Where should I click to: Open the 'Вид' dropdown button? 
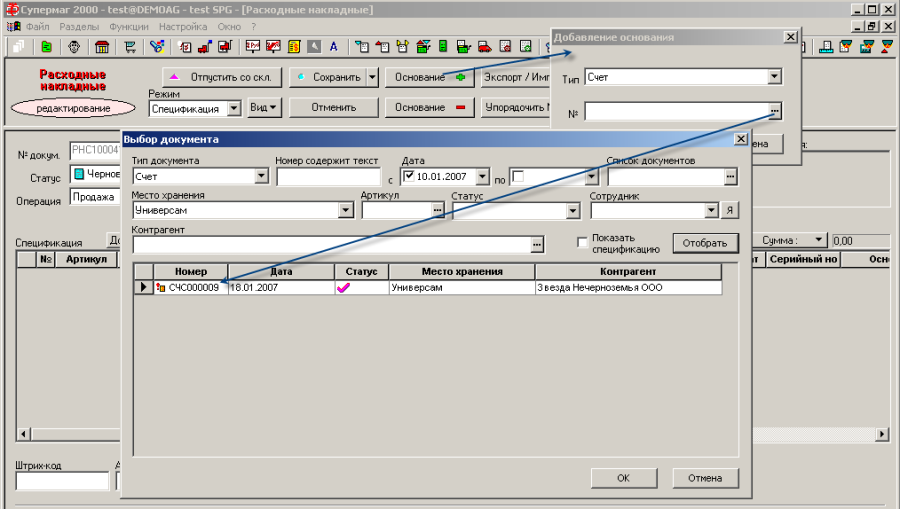click(x=264, y=107)
